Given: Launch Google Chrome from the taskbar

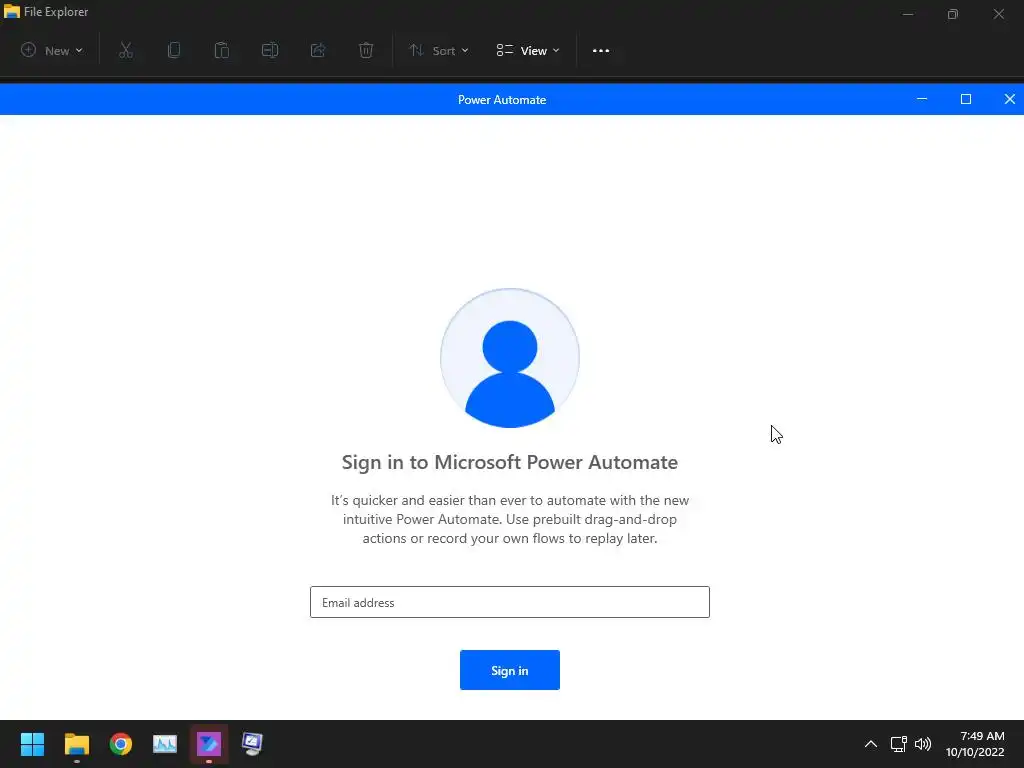Looking at the screenshot, I should (121, 744).
